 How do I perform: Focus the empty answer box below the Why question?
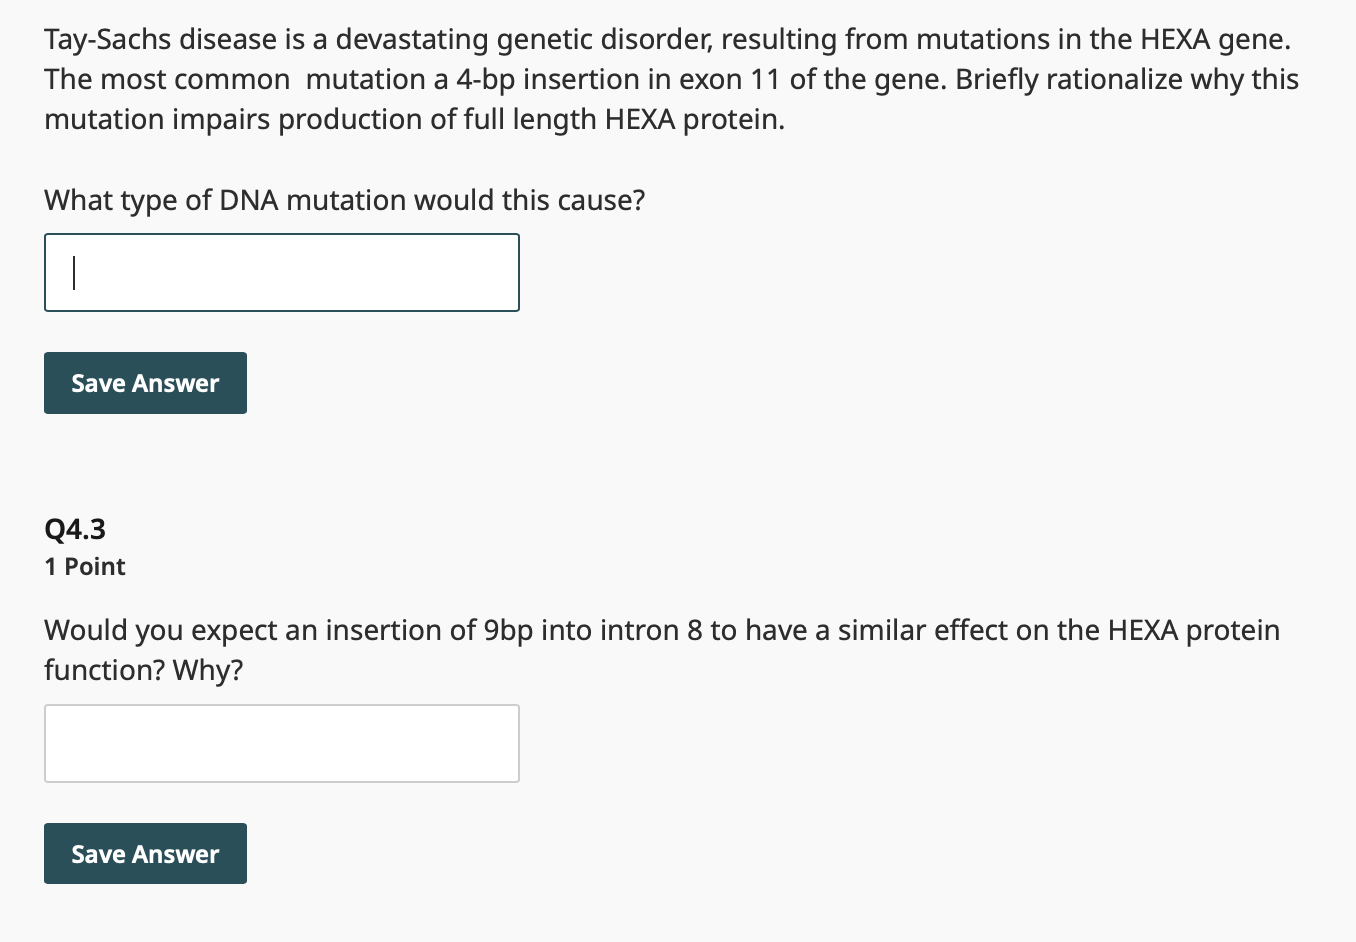coord(280,743)
